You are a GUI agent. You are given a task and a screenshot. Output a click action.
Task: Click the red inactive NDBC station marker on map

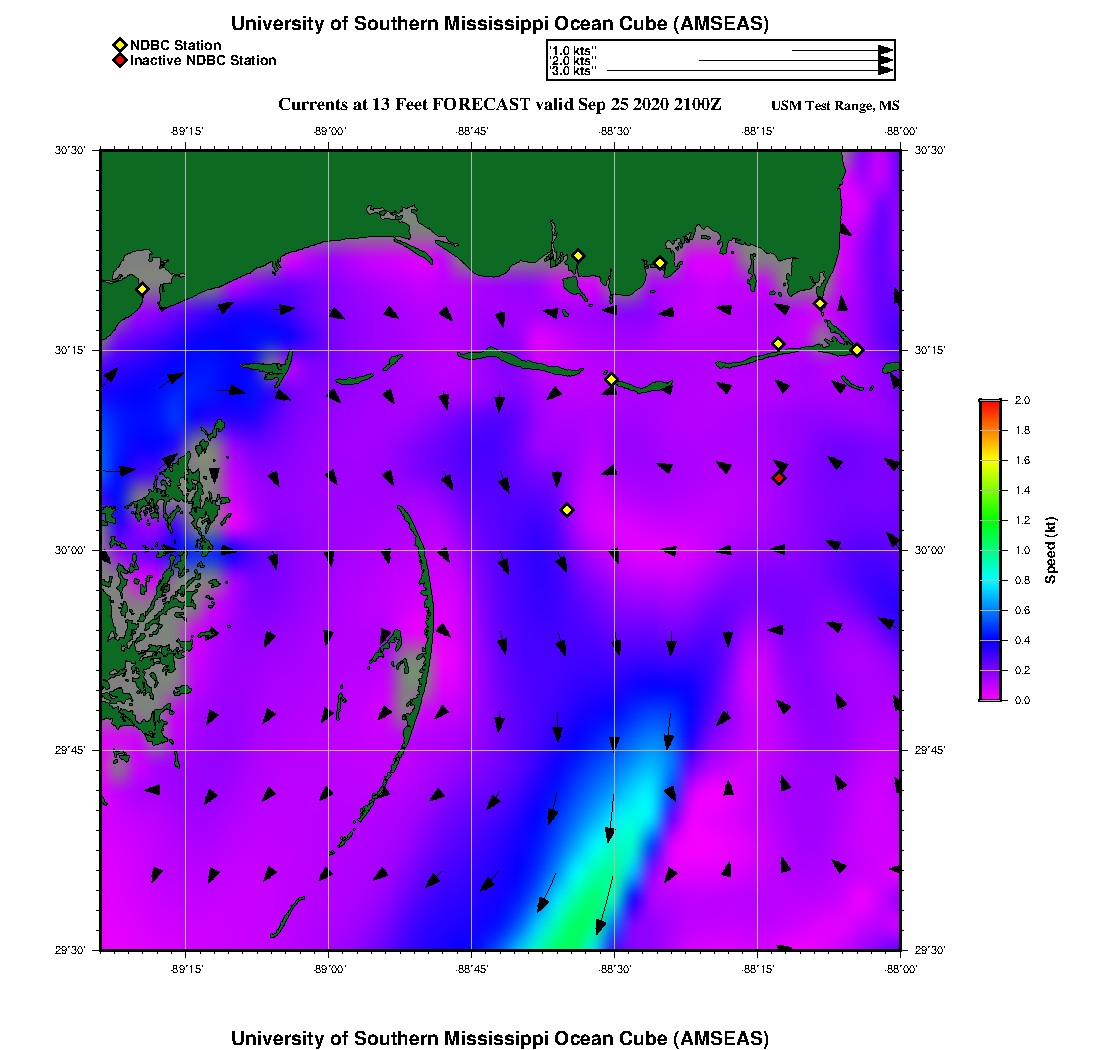[x=779, y=478]
